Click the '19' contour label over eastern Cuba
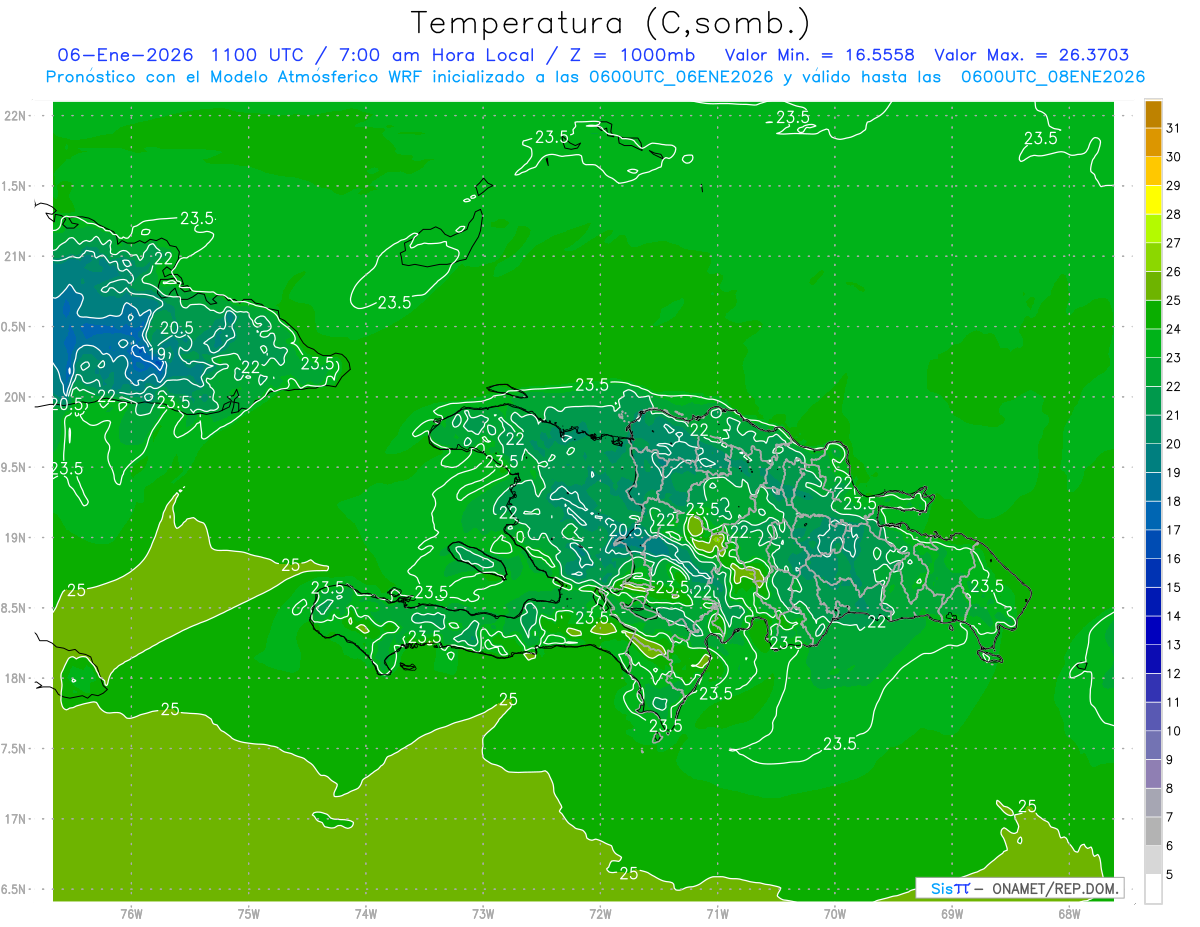This screenshot has height=927, width=1200. pyautogui.click(x=158, y=354)
